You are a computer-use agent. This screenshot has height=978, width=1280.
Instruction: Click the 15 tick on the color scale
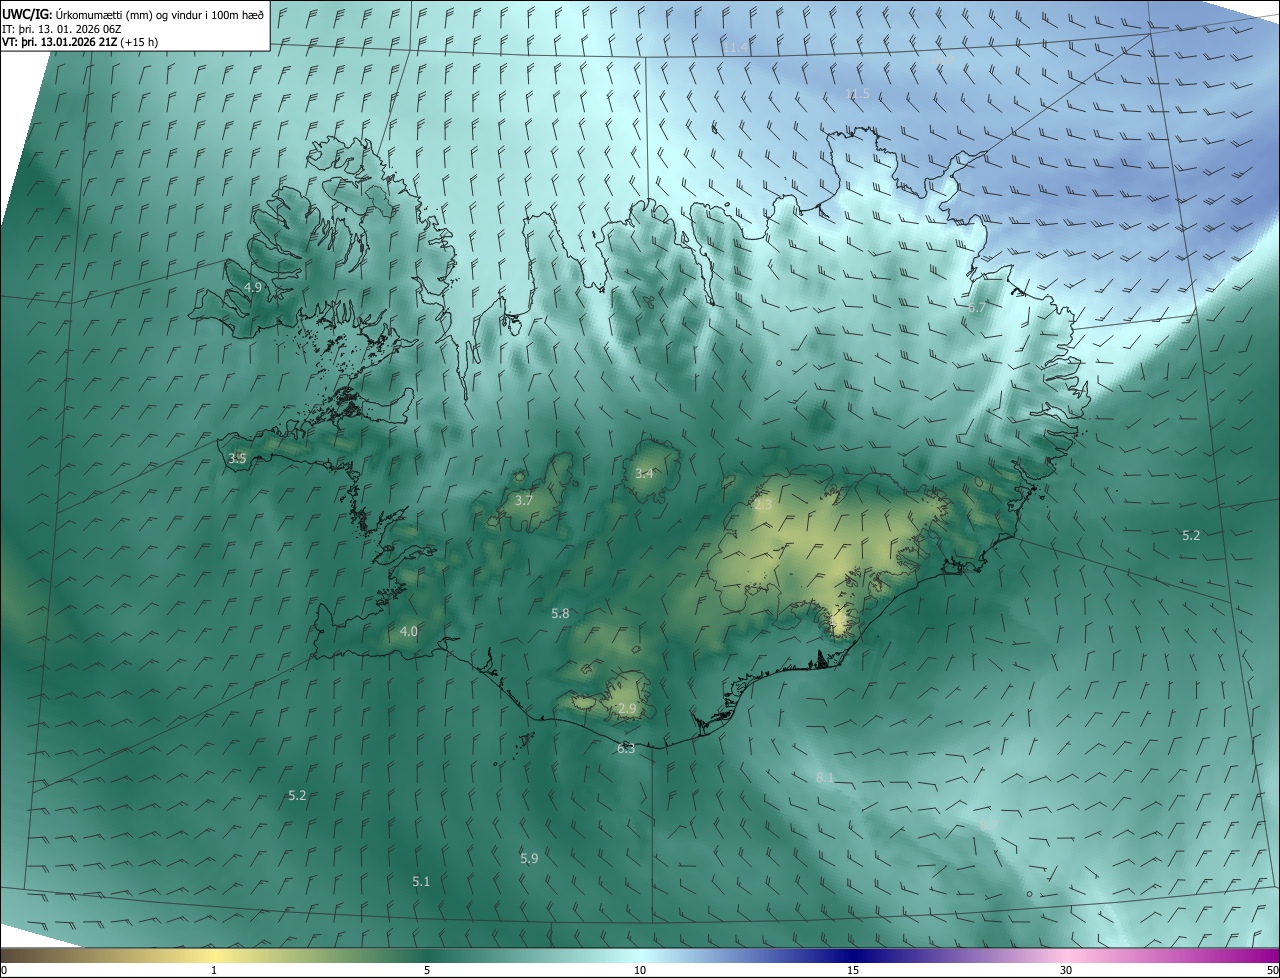point(853,970)
